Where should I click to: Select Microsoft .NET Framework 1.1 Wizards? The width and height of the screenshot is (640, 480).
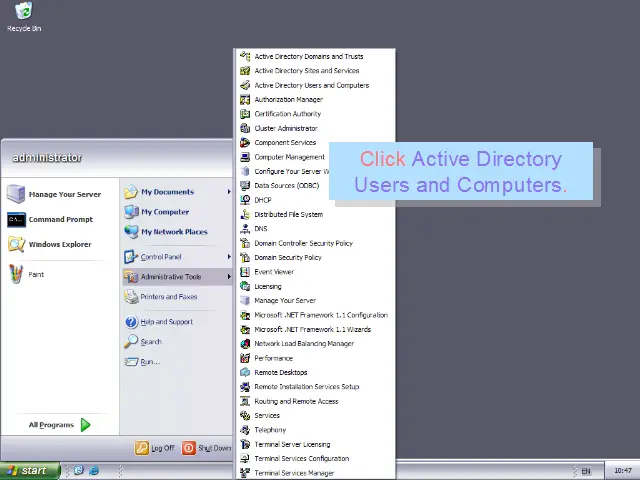point(314,329)
